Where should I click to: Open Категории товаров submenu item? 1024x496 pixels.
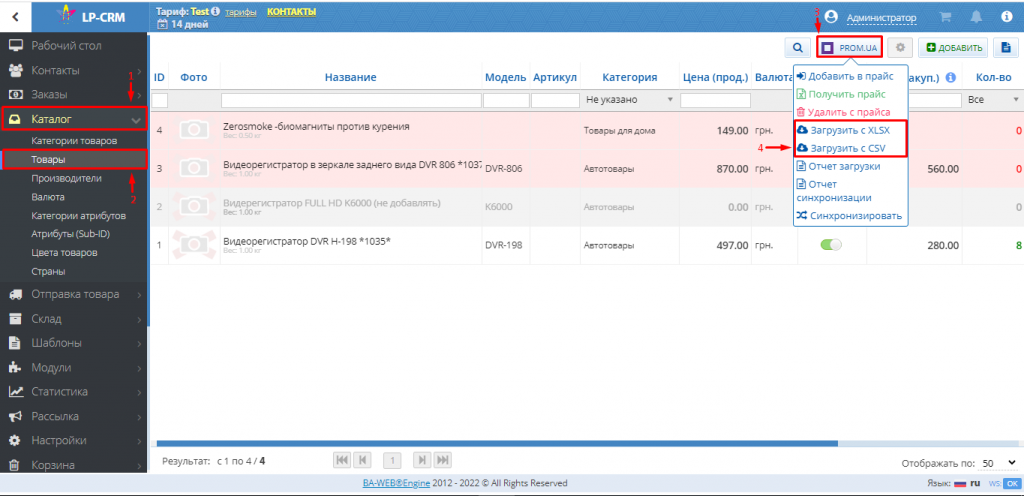pyautogui.click(x=74, y=141)
